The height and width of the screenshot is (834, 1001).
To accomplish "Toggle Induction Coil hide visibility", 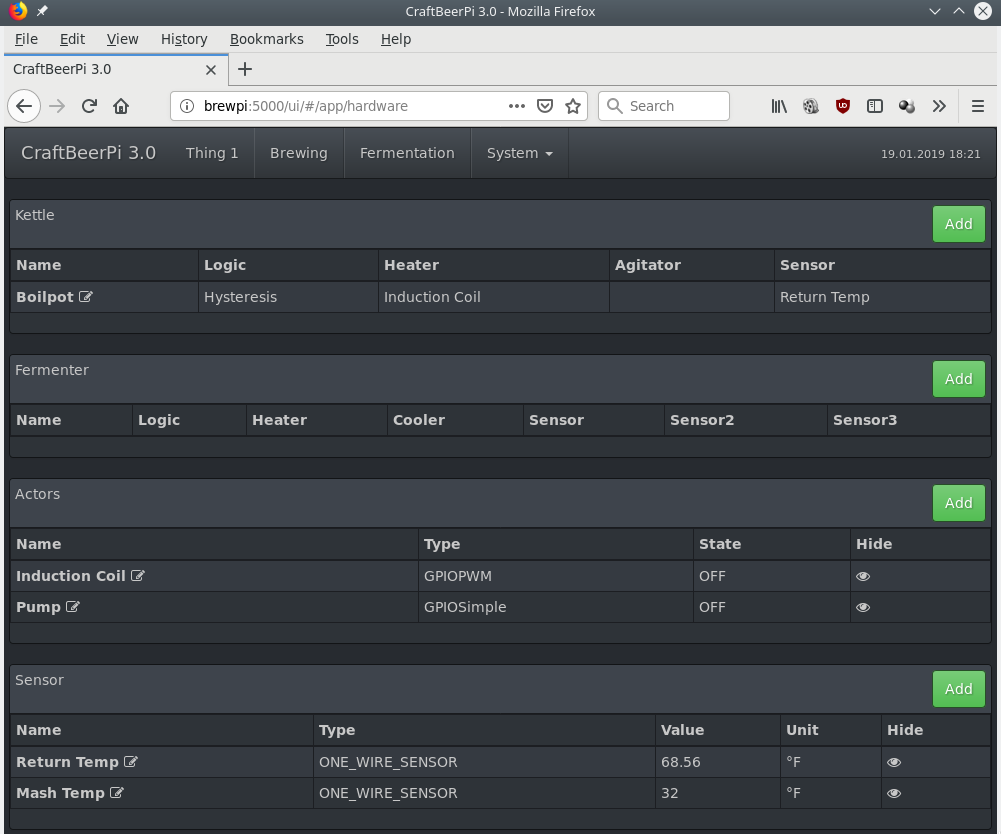I will (863, 576).
